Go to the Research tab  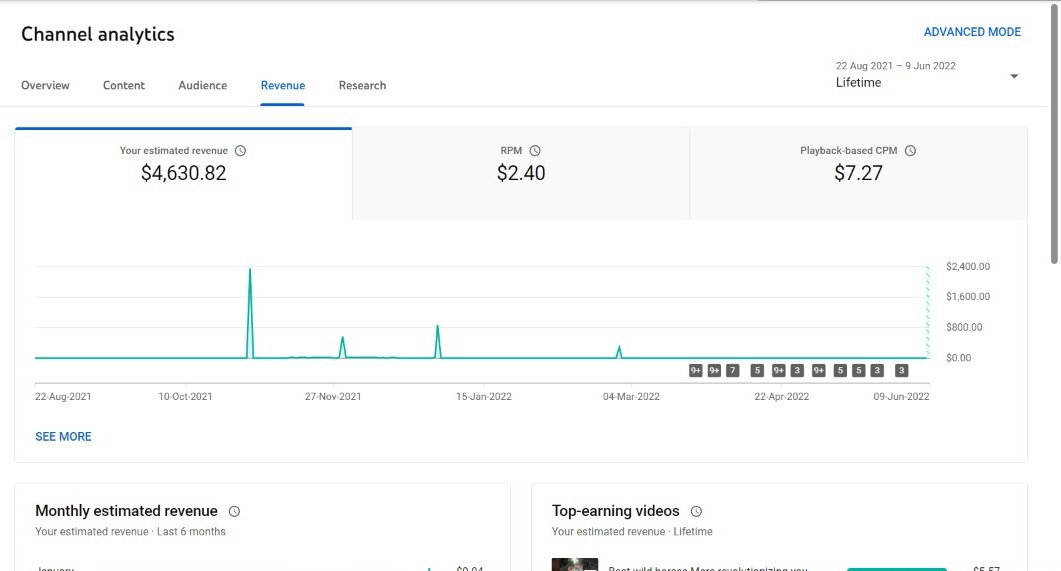point(362,85)
